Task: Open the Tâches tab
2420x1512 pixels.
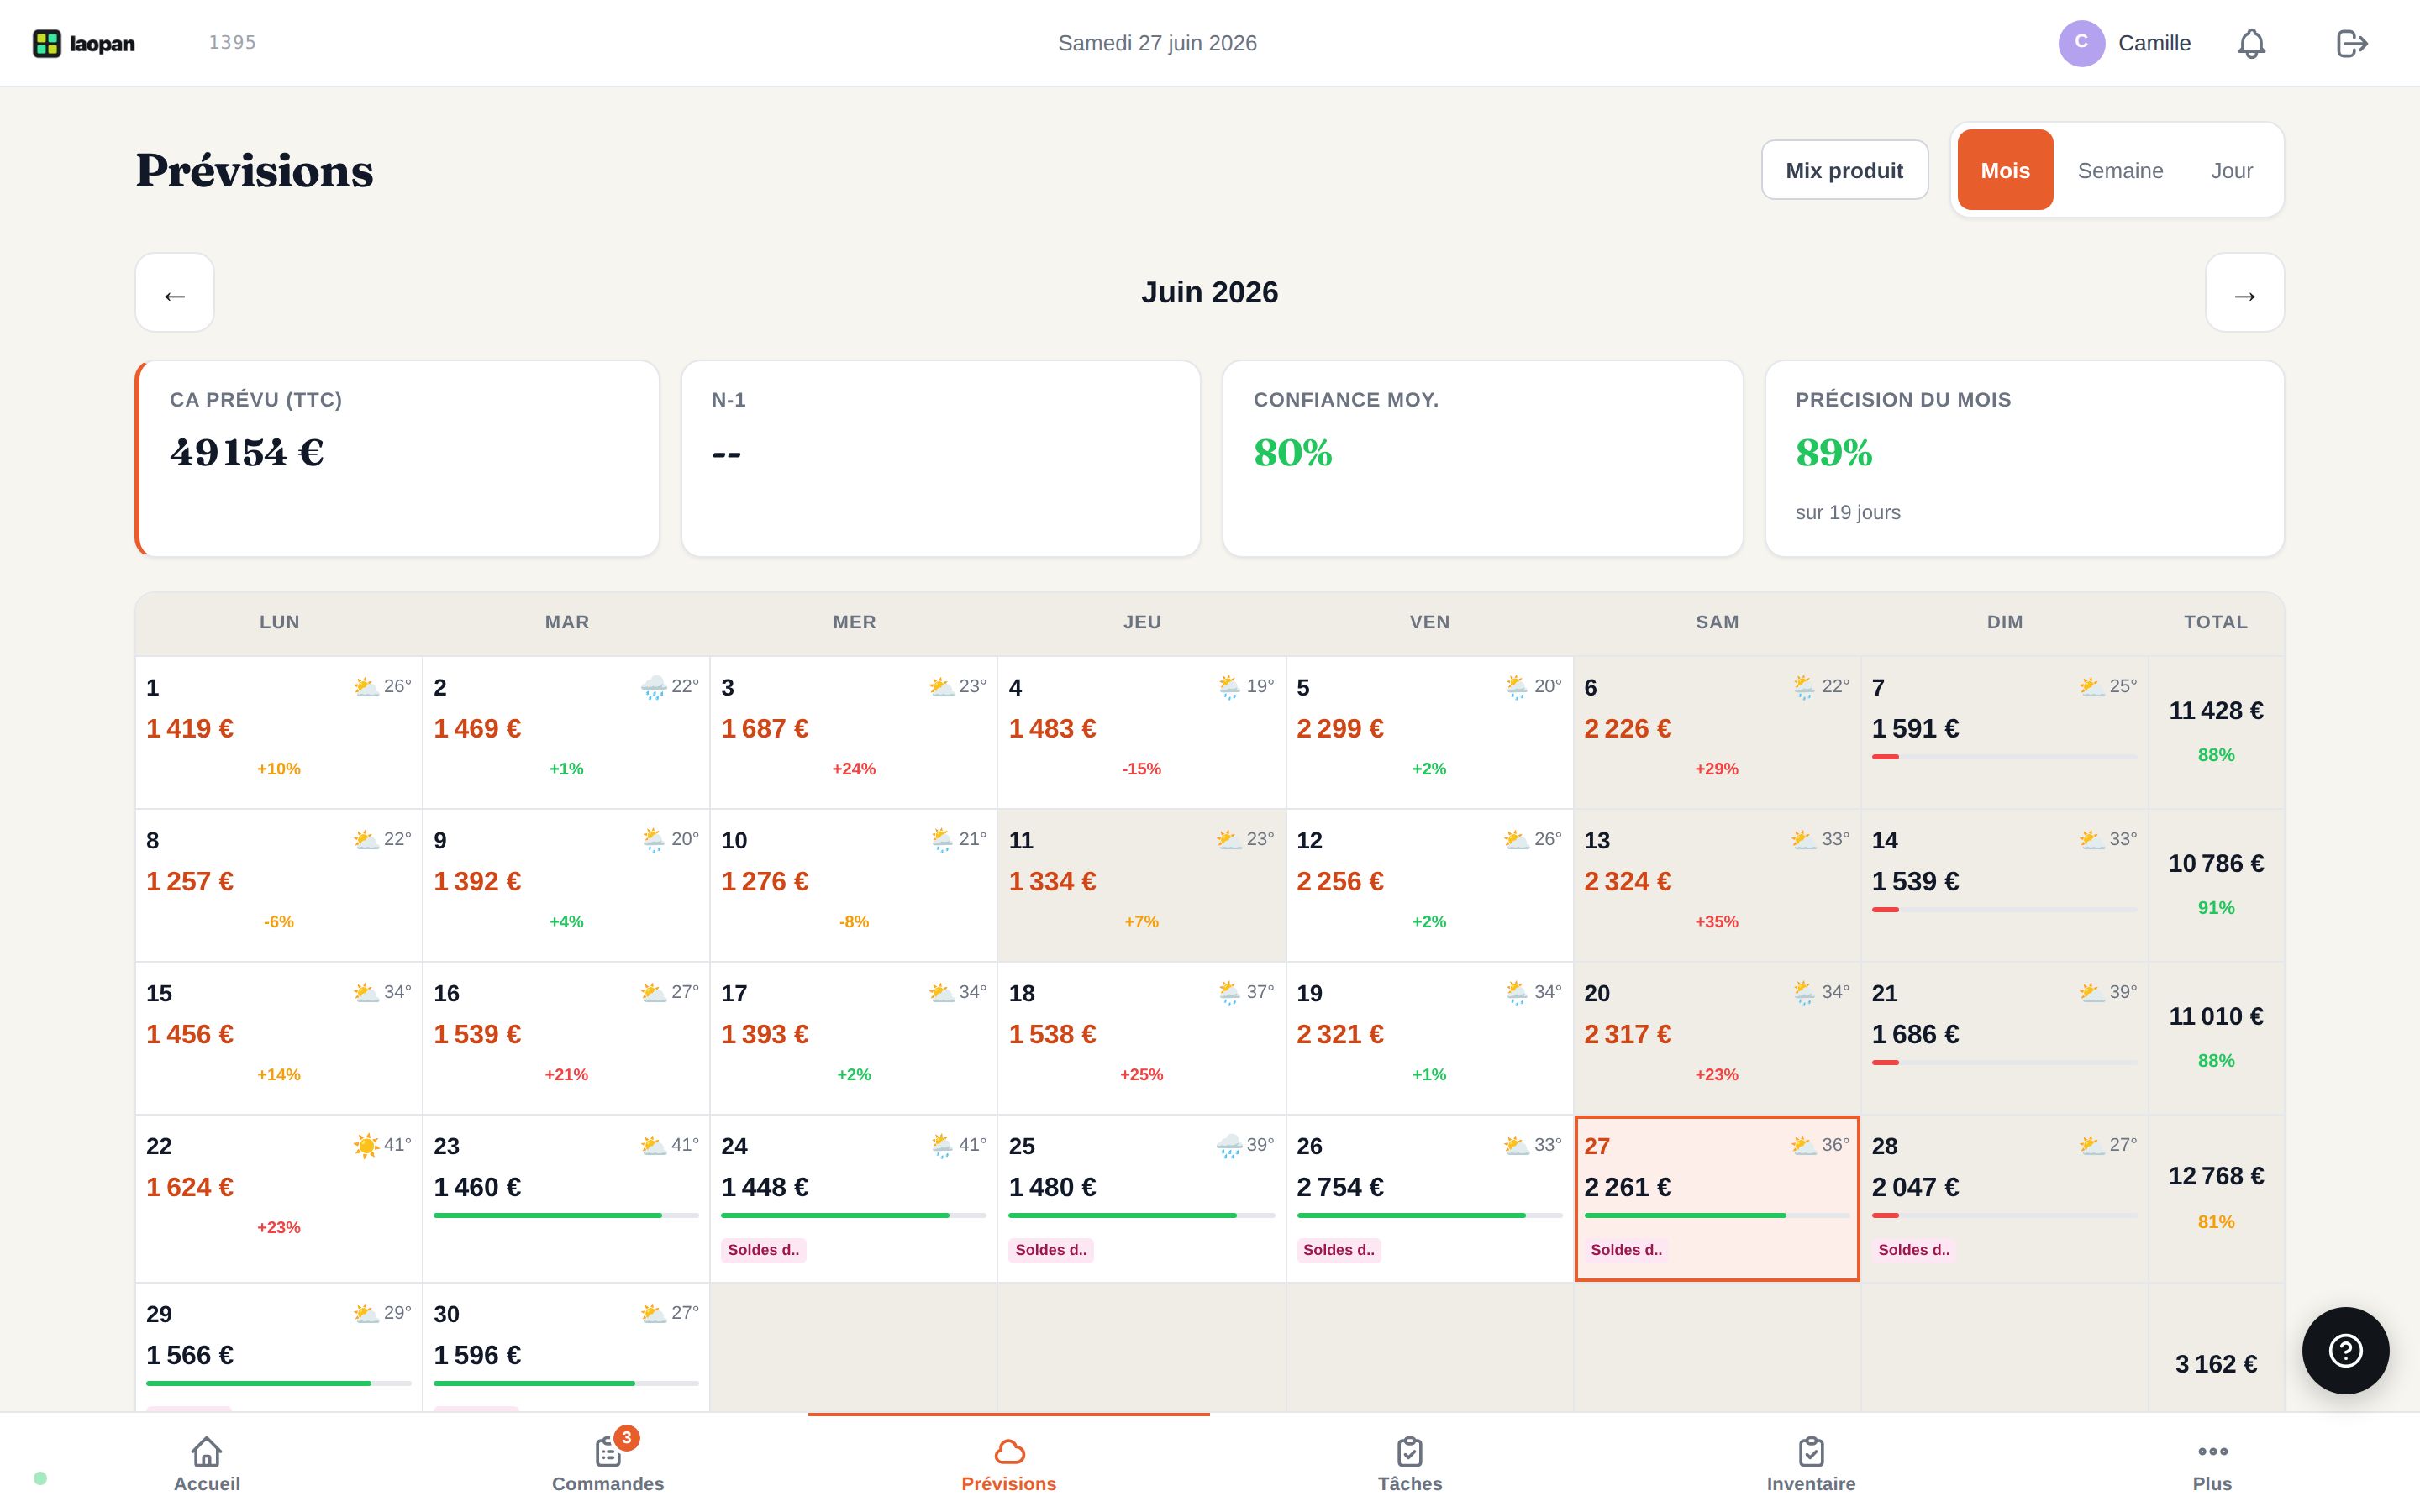Action: 1410,1464
